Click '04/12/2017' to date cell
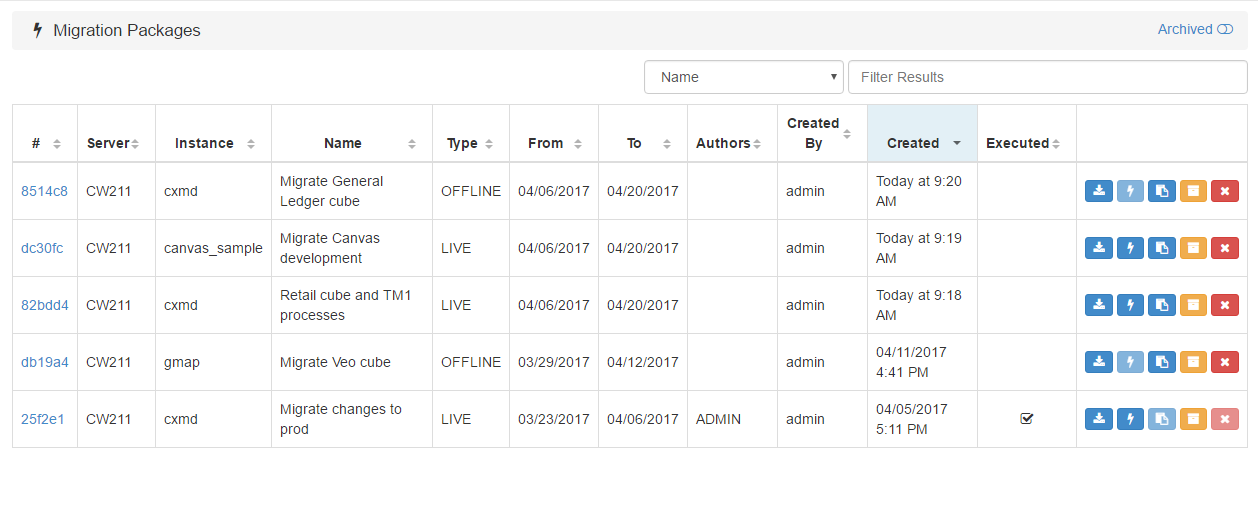This screenshot has width=1258, height=505. tap(643, 362)
